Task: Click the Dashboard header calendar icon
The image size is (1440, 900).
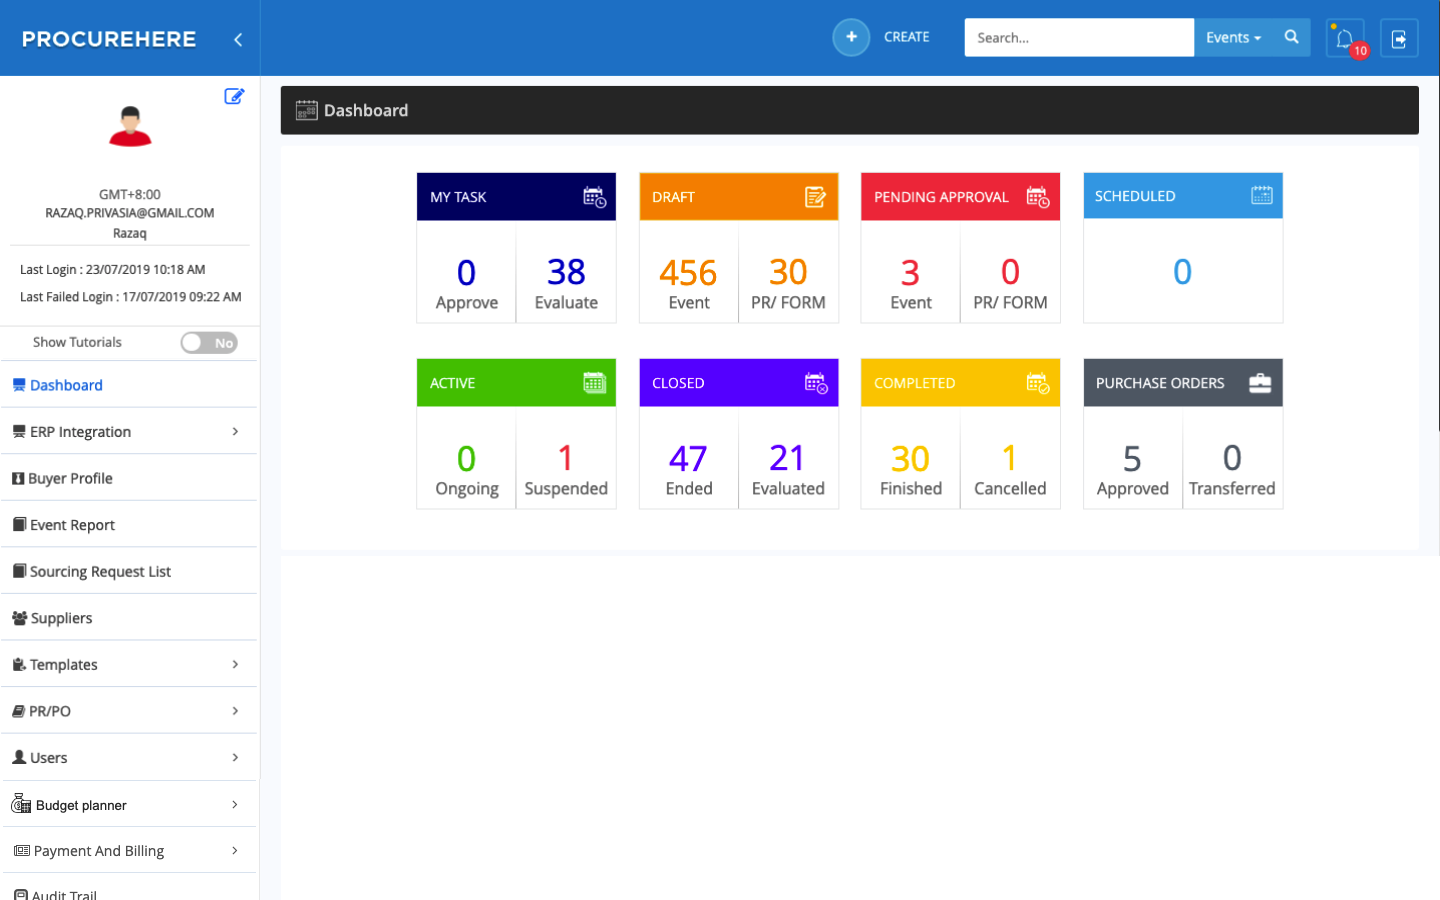Action: coord(307,110)
